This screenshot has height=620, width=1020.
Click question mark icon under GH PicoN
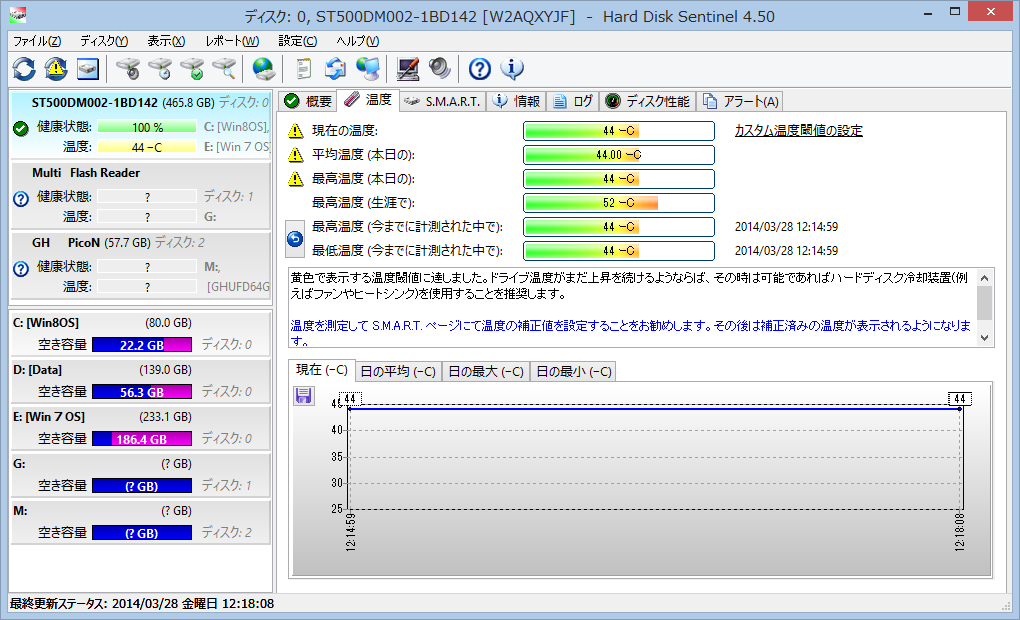click(x=21, y=268)
